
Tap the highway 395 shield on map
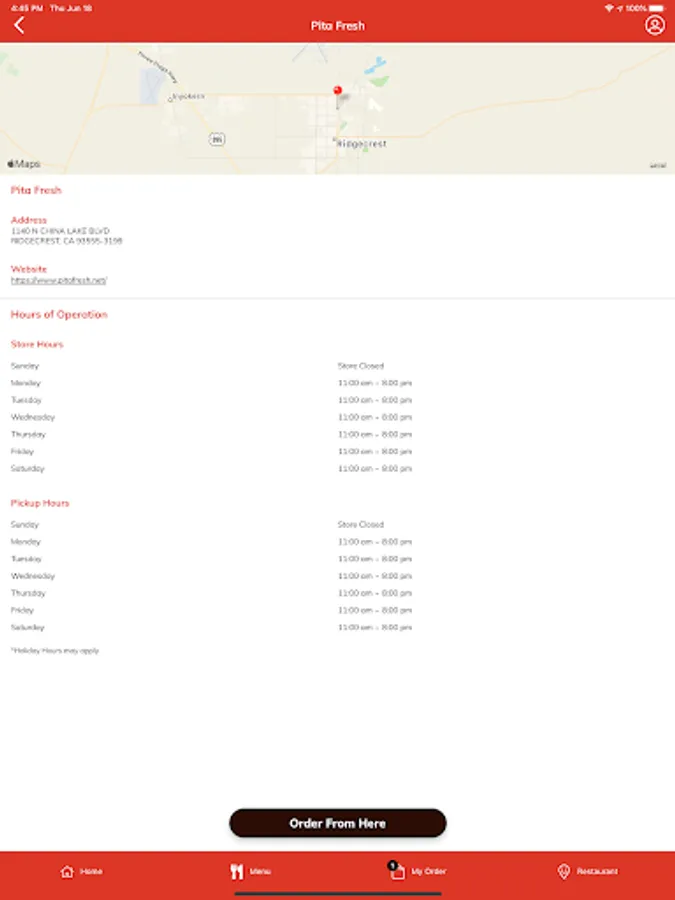(216, 139)
